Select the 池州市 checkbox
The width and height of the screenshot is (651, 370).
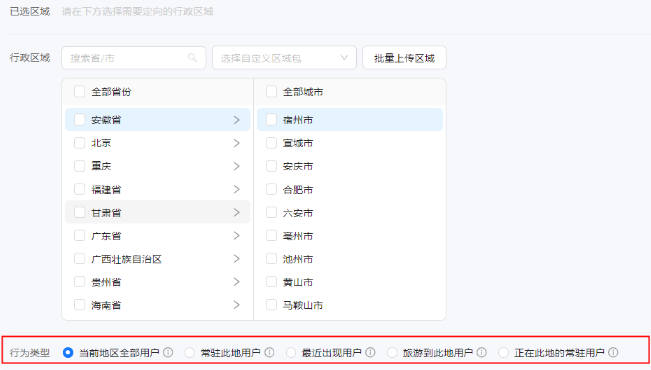point(271,259)
